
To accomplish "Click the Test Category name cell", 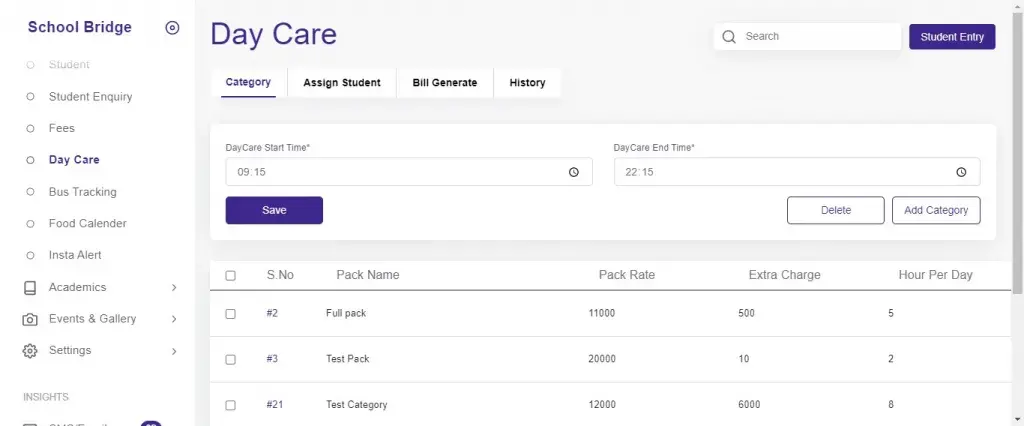I will point(357,405).
